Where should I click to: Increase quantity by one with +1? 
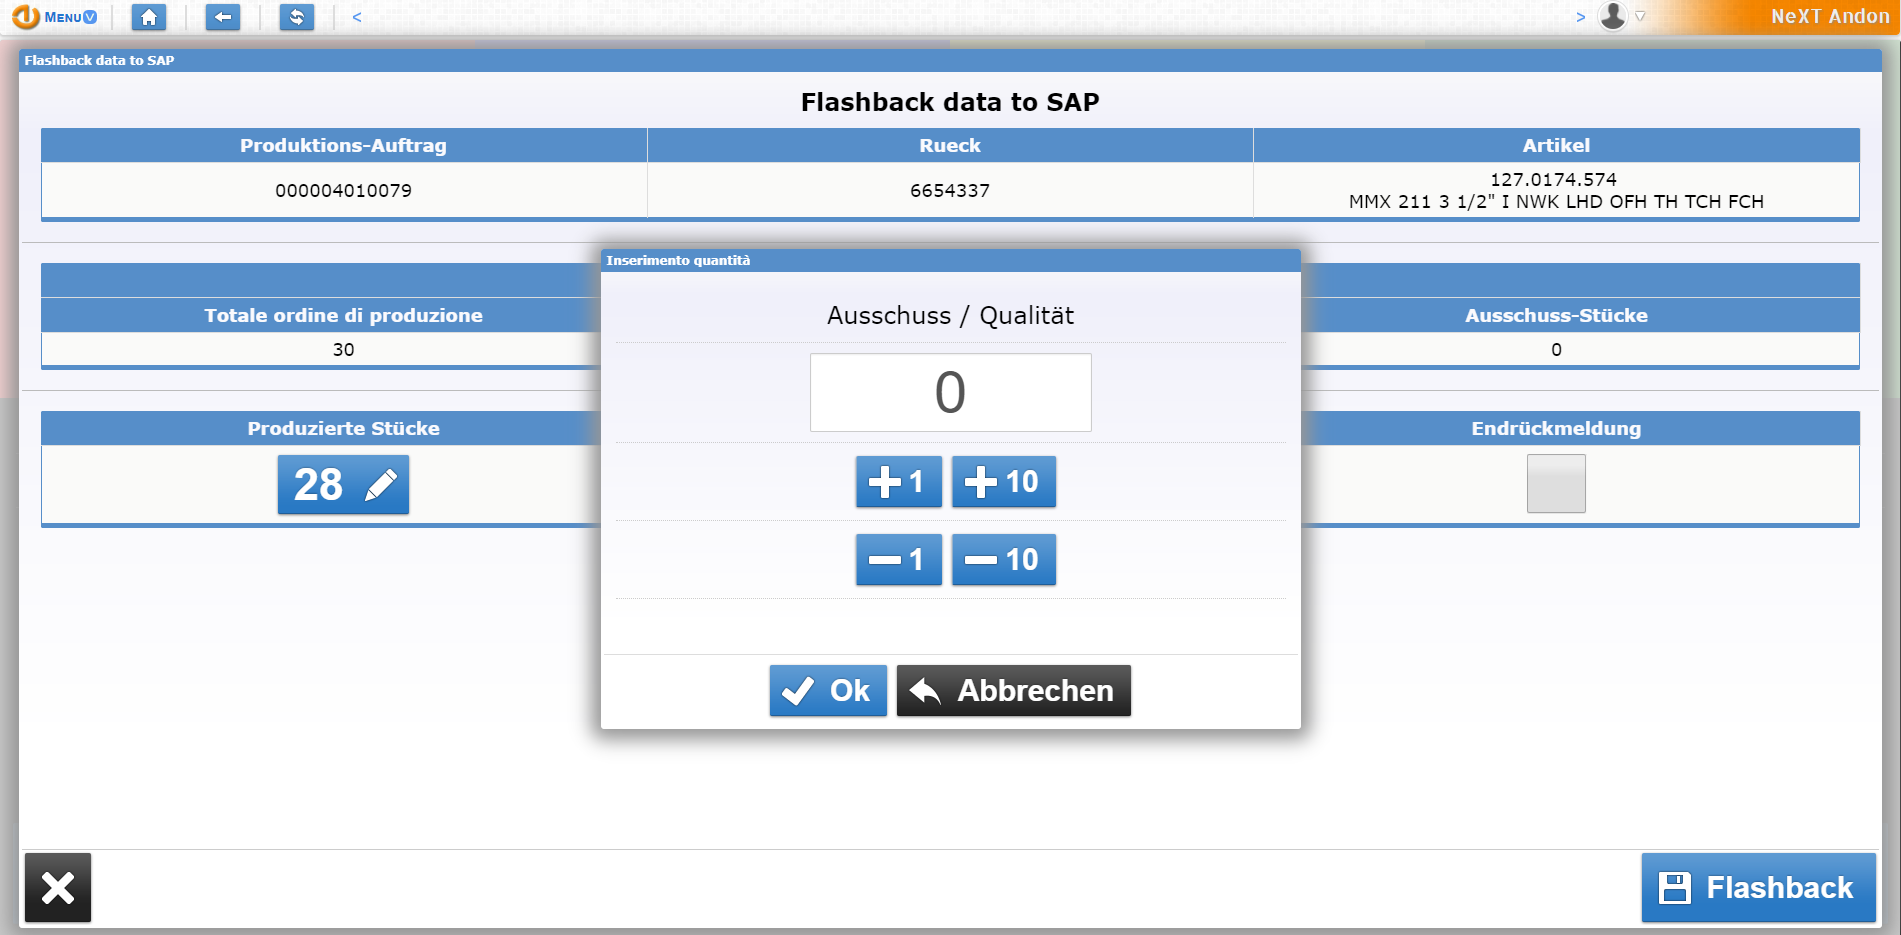[x=897, y=481]
